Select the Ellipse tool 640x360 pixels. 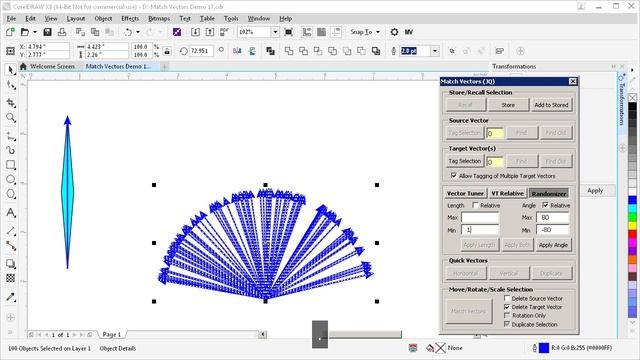(x=11, y=180)
